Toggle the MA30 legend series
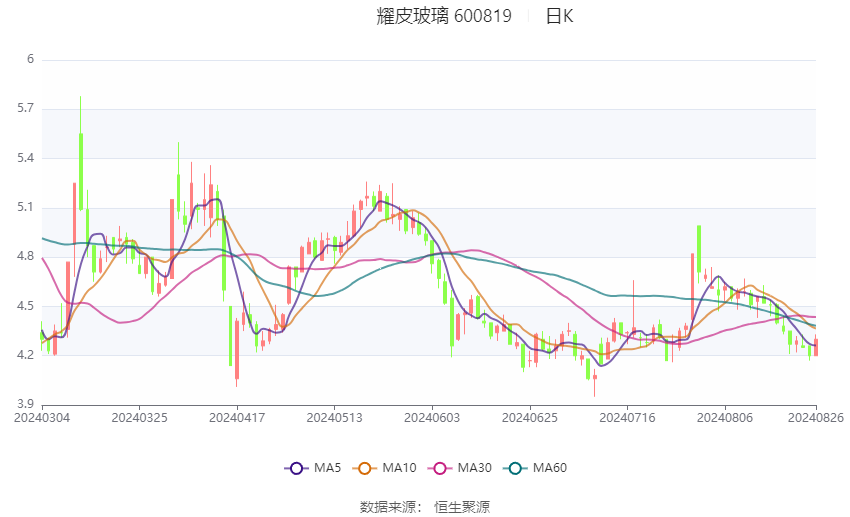 460,468
